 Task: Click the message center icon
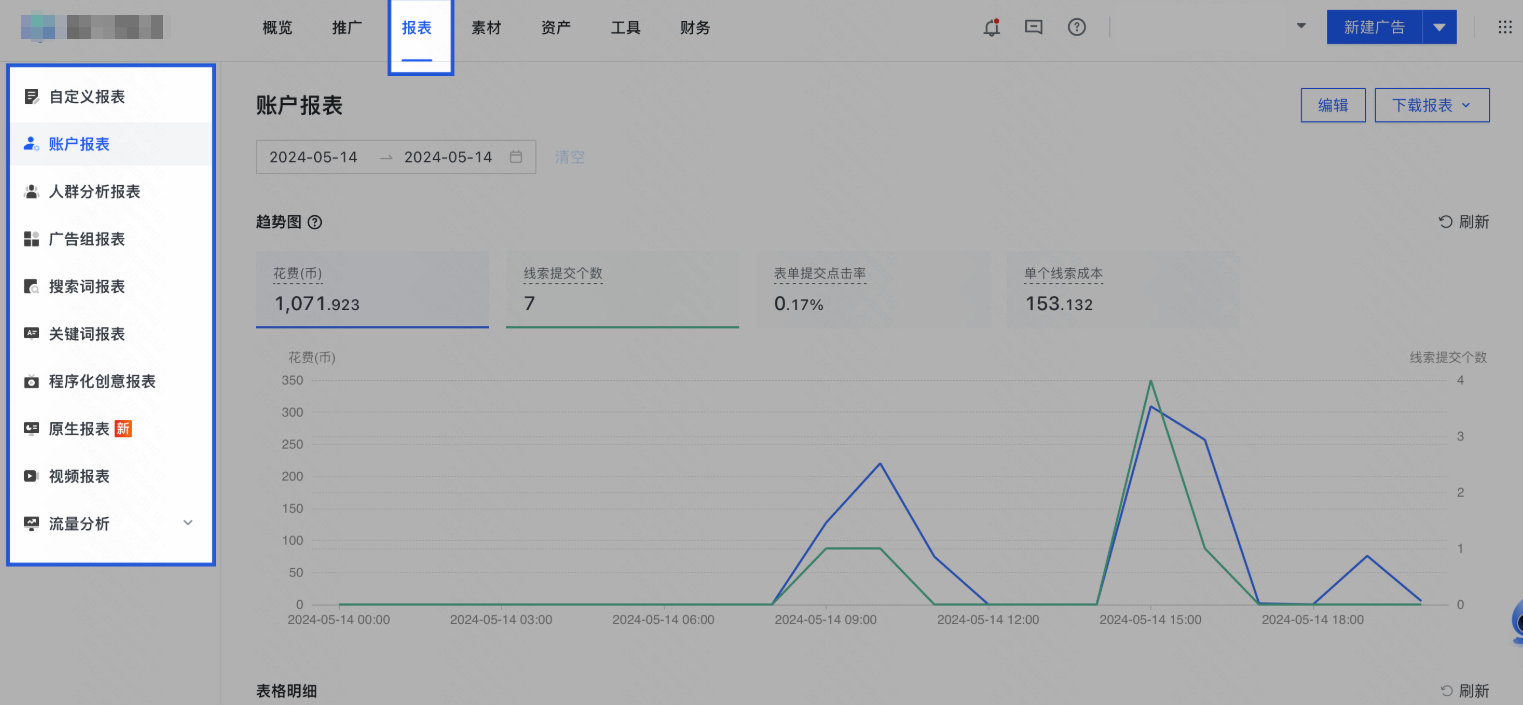[1033, 27]
